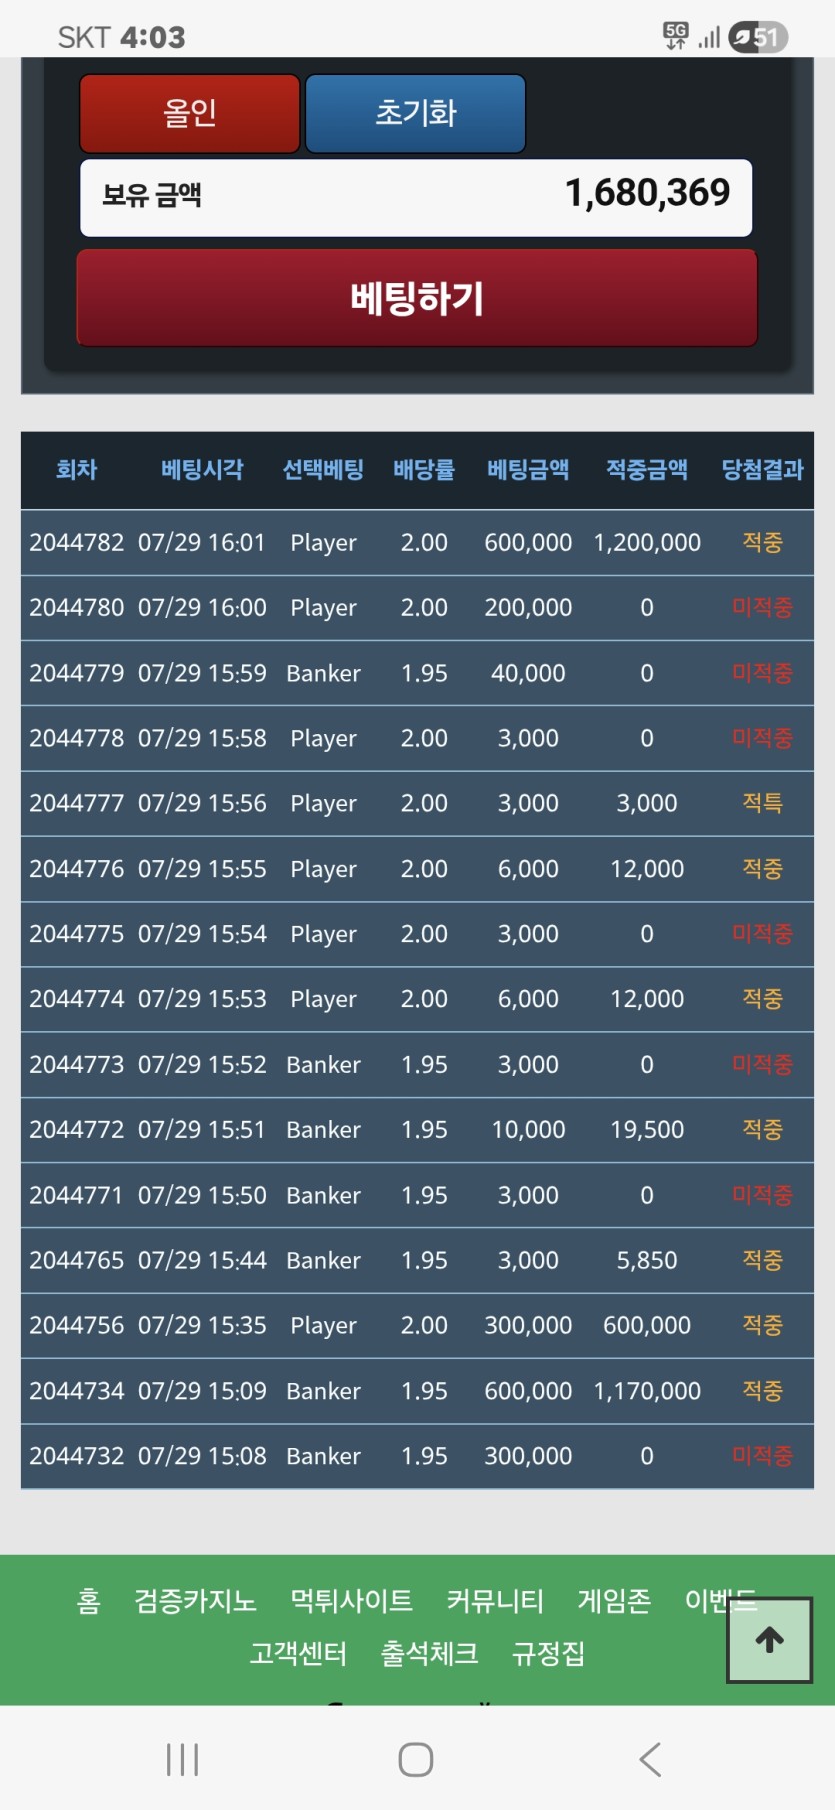Go to 먹튀사이트 footer link
The width and height of the screenshot is (835, 1810).
point(352,1601)
